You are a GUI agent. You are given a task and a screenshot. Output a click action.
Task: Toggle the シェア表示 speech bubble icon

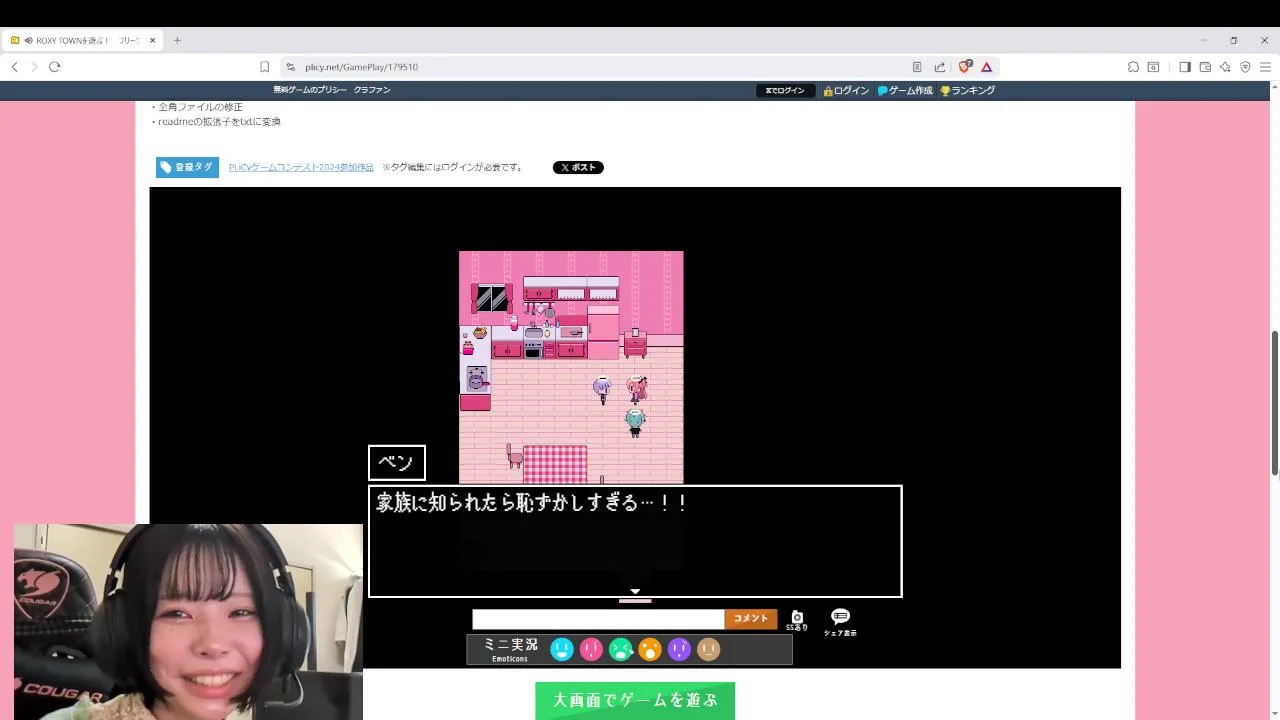coord(840,621)
